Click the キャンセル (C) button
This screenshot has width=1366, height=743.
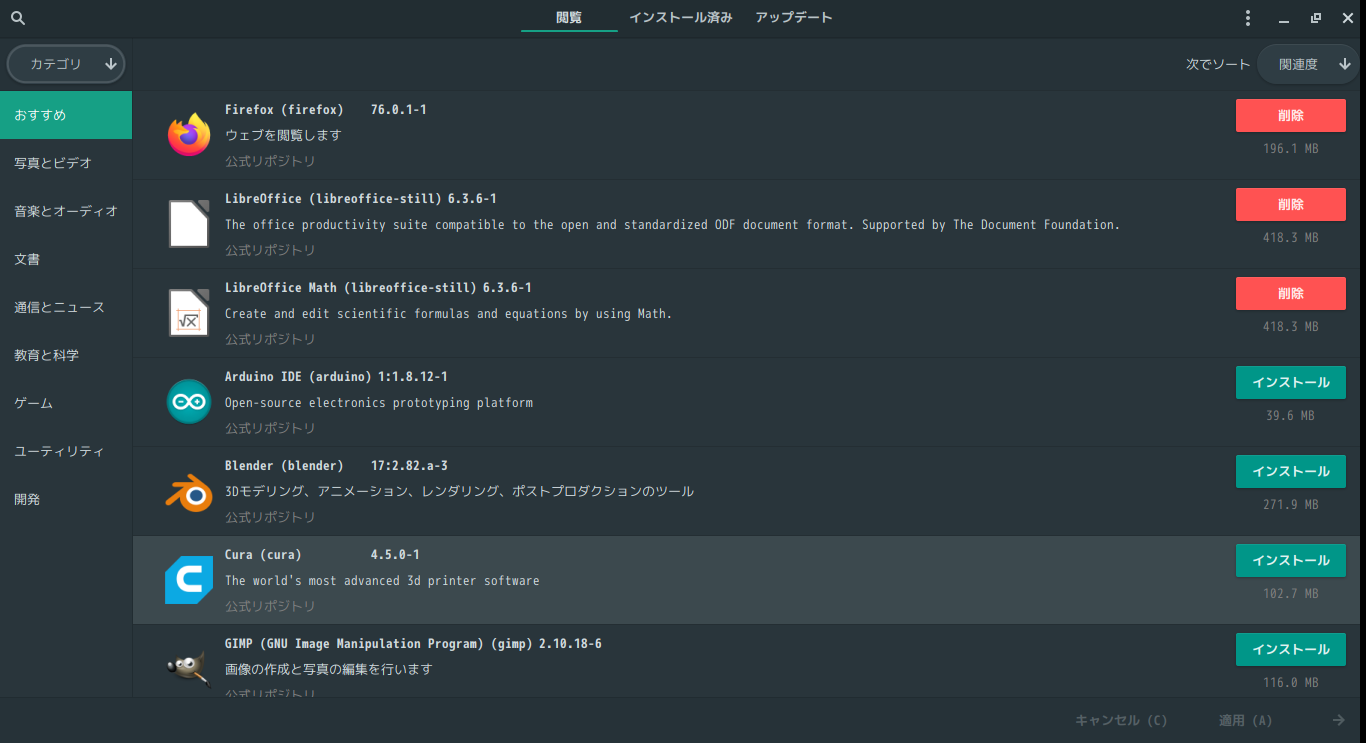pyautogui.click(x=1121, y=720)
